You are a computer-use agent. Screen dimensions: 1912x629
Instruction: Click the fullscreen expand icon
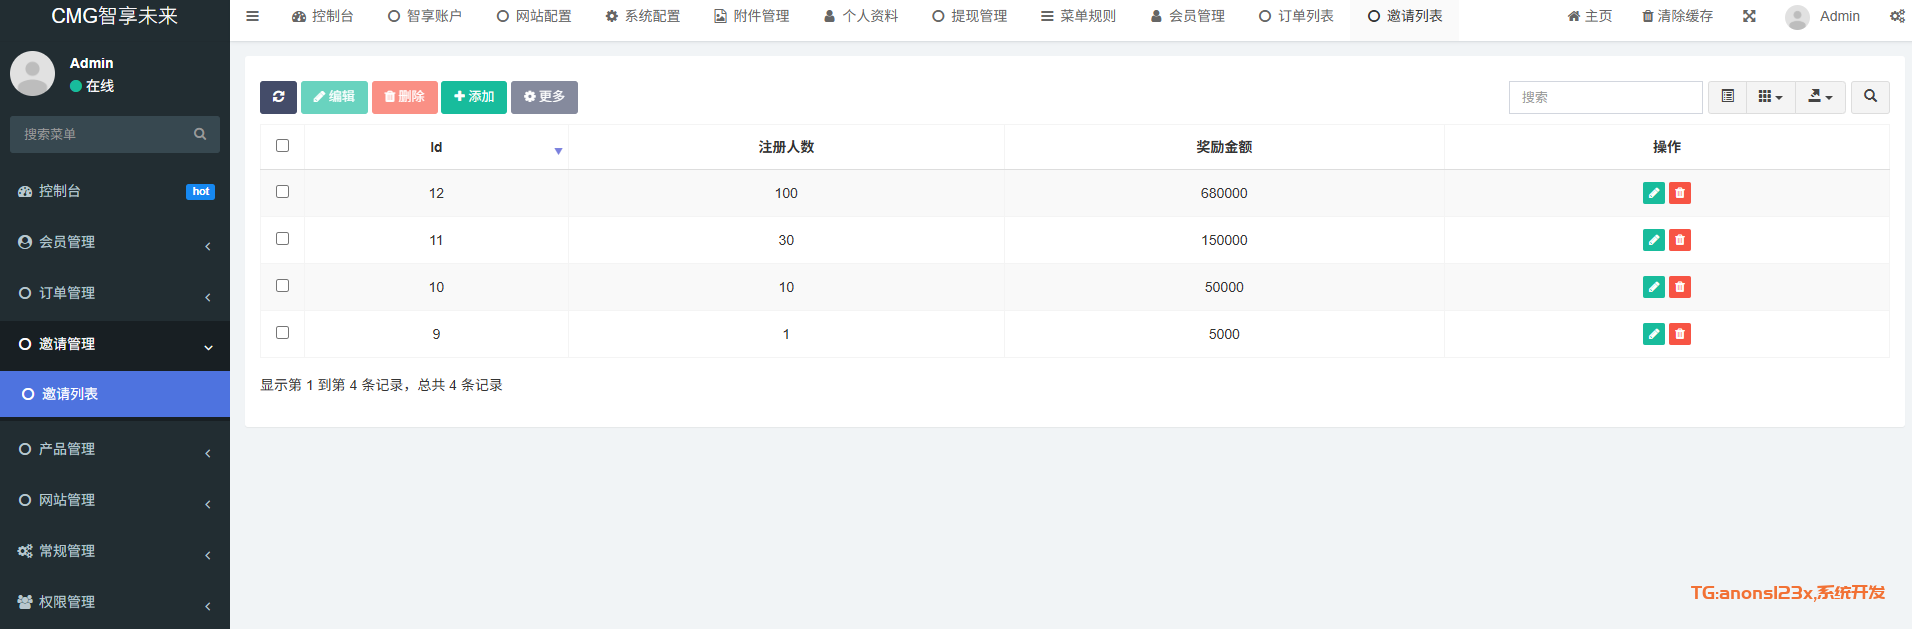1749,16
